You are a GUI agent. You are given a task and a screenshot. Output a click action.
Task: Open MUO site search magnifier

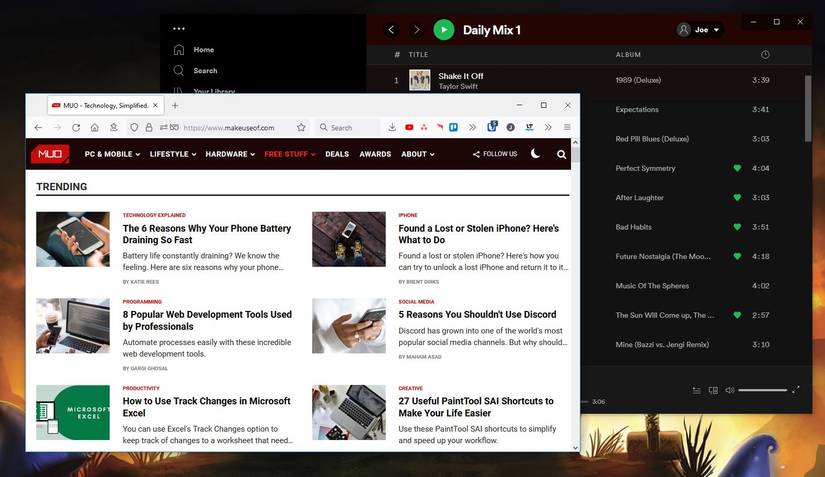pyautogui.click(x=561, y=154)
